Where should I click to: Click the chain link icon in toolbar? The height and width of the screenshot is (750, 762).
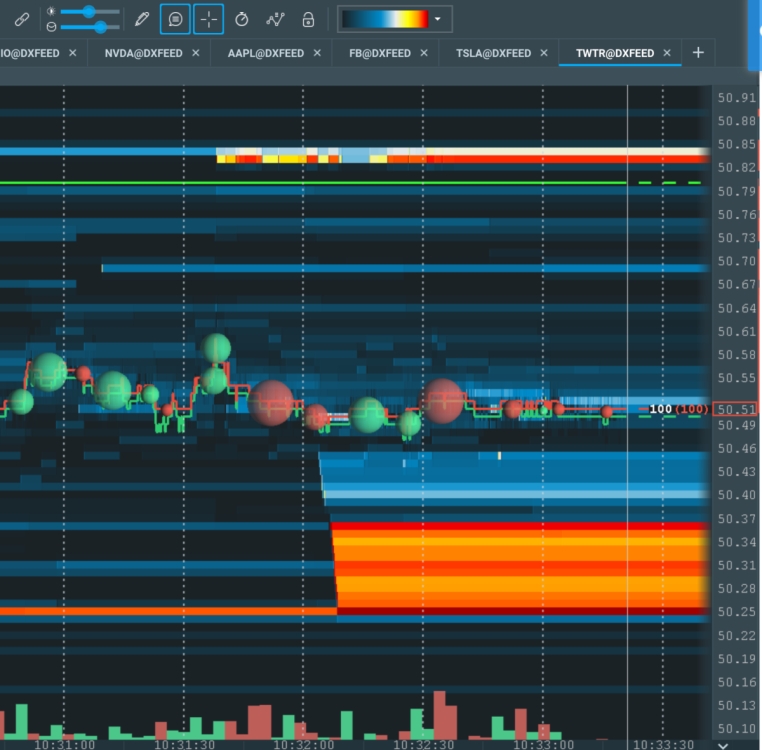click(x=22, y=19)
